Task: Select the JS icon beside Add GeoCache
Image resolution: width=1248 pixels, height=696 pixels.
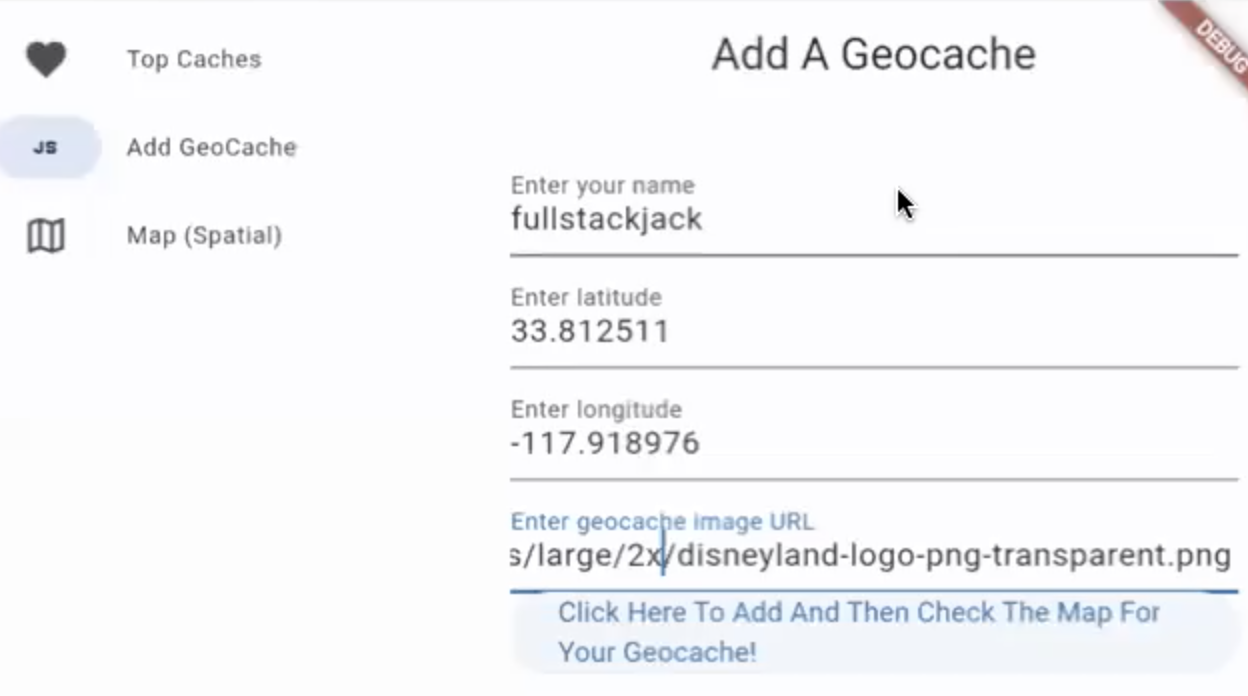Action: pos(46,148)
